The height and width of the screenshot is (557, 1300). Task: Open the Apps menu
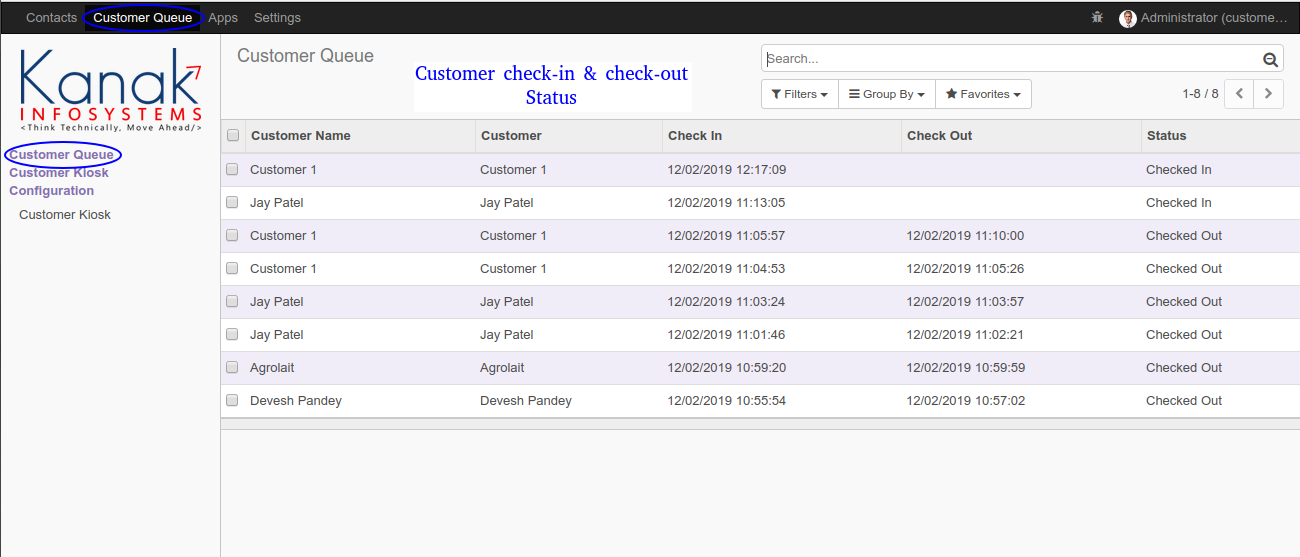click(x=223, y=18)
